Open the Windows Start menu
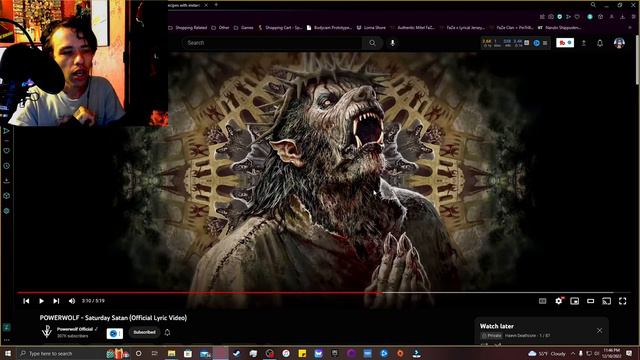 [8, 353]
